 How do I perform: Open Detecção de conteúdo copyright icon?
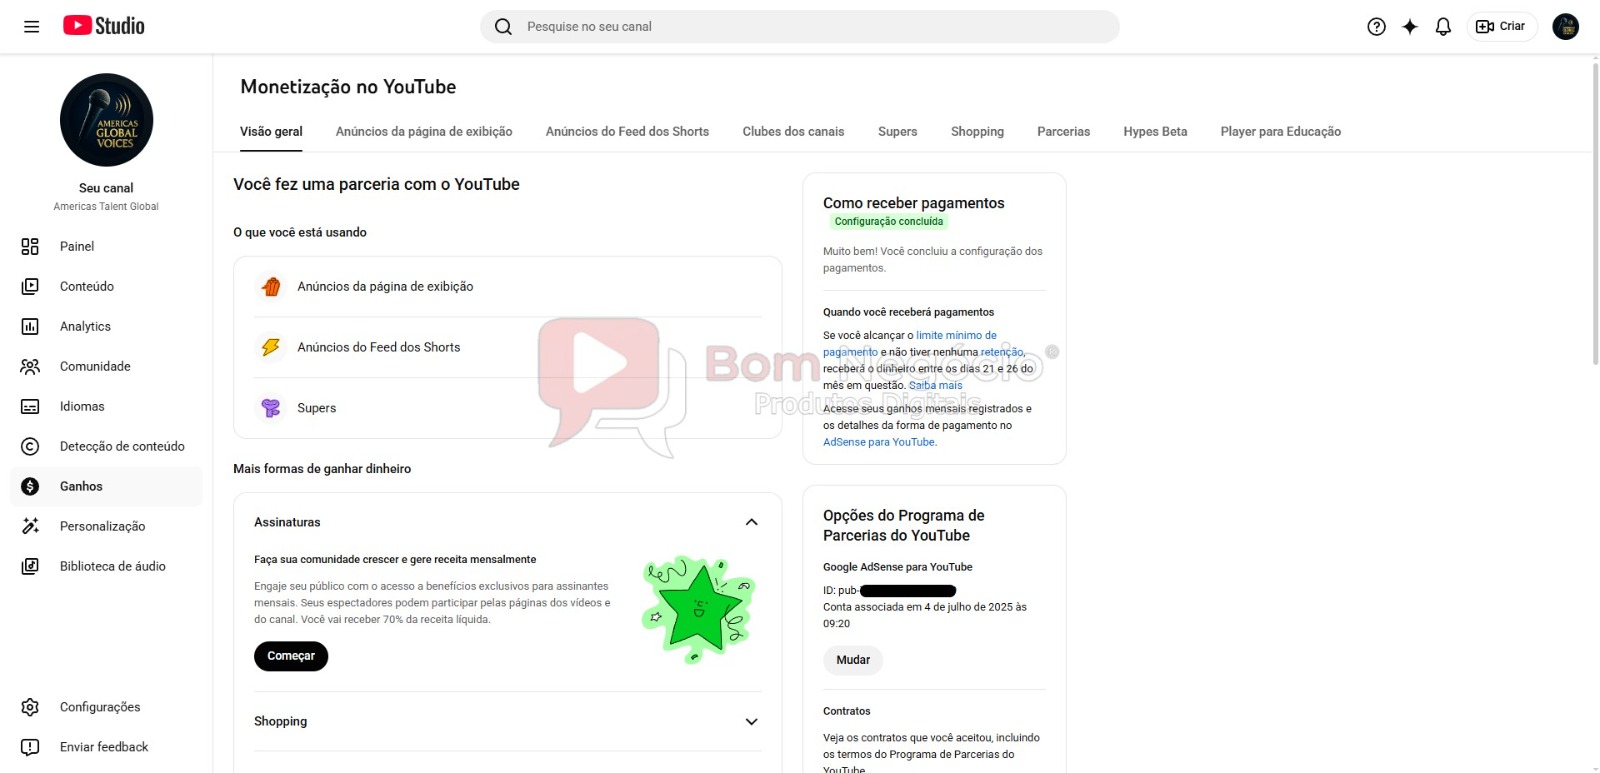pyautogui.click(x=30, y=447)
